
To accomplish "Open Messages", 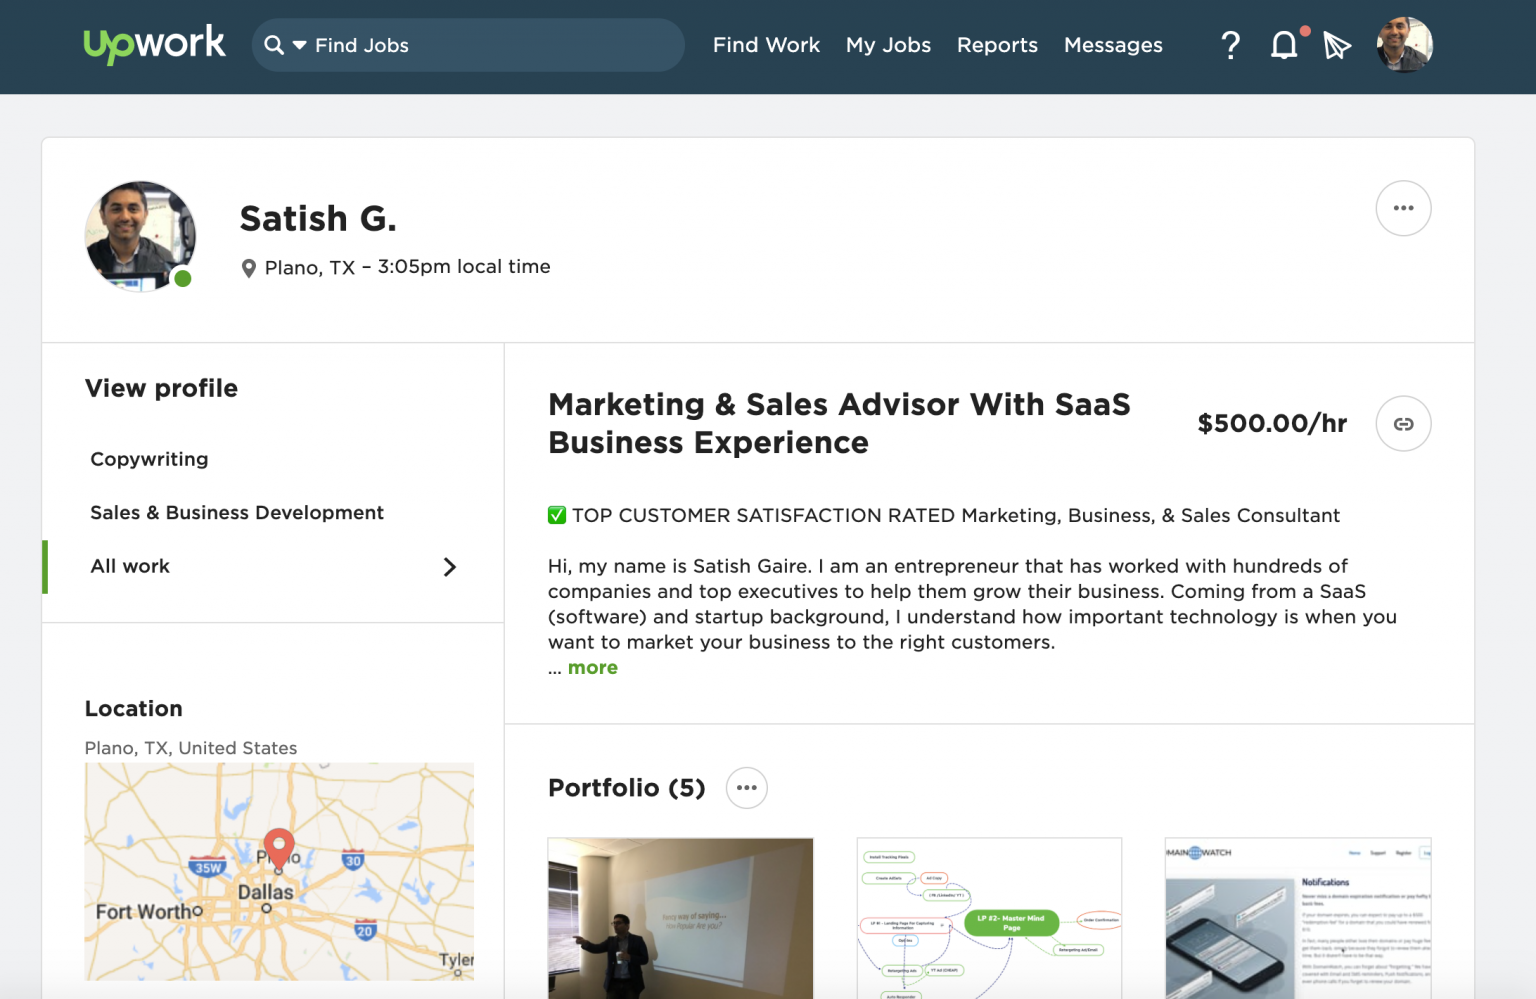I will pyautogui.click(x=1113, y=45).
